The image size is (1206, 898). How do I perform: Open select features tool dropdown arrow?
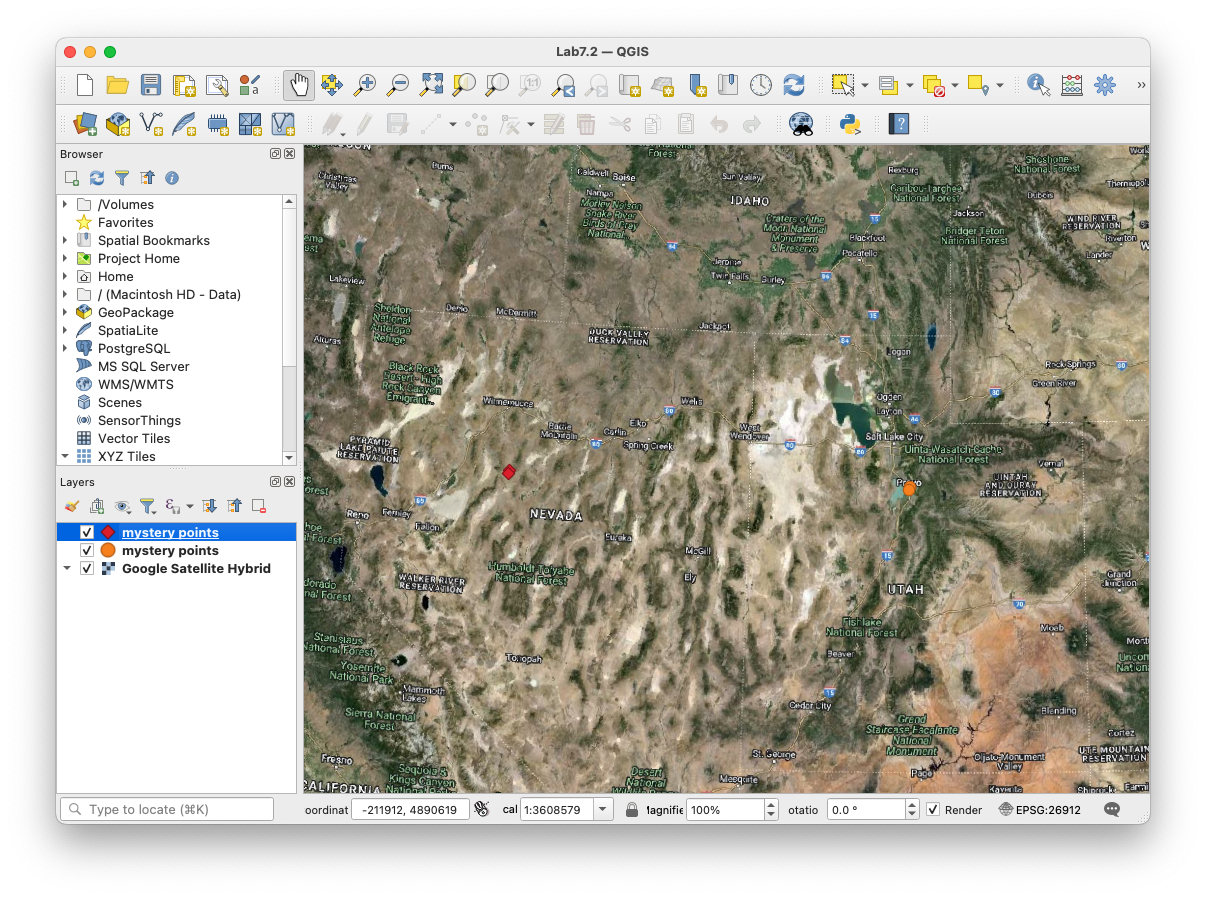pos(864,86)
